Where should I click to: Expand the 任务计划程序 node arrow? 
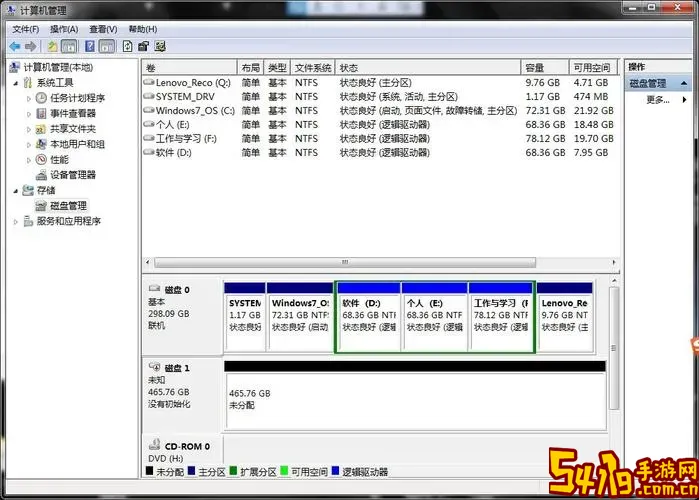pos(29,98)
